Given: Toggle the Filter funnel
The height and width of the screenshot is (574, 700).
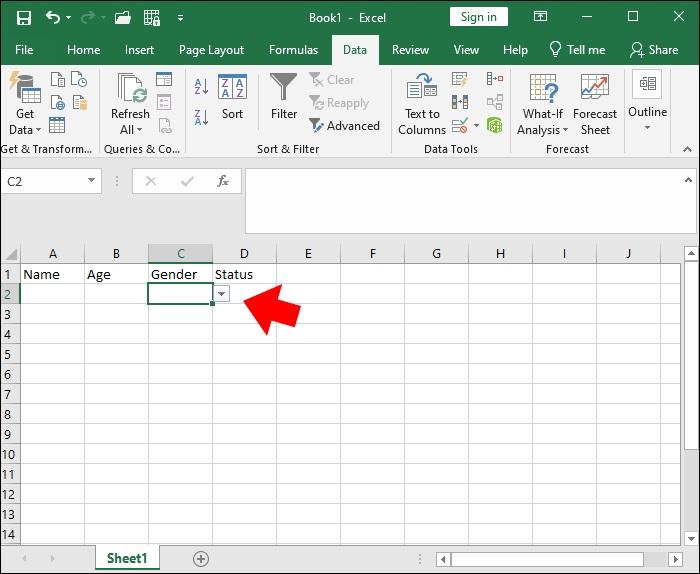Looking at the screenshot, I should coord(283,97).
